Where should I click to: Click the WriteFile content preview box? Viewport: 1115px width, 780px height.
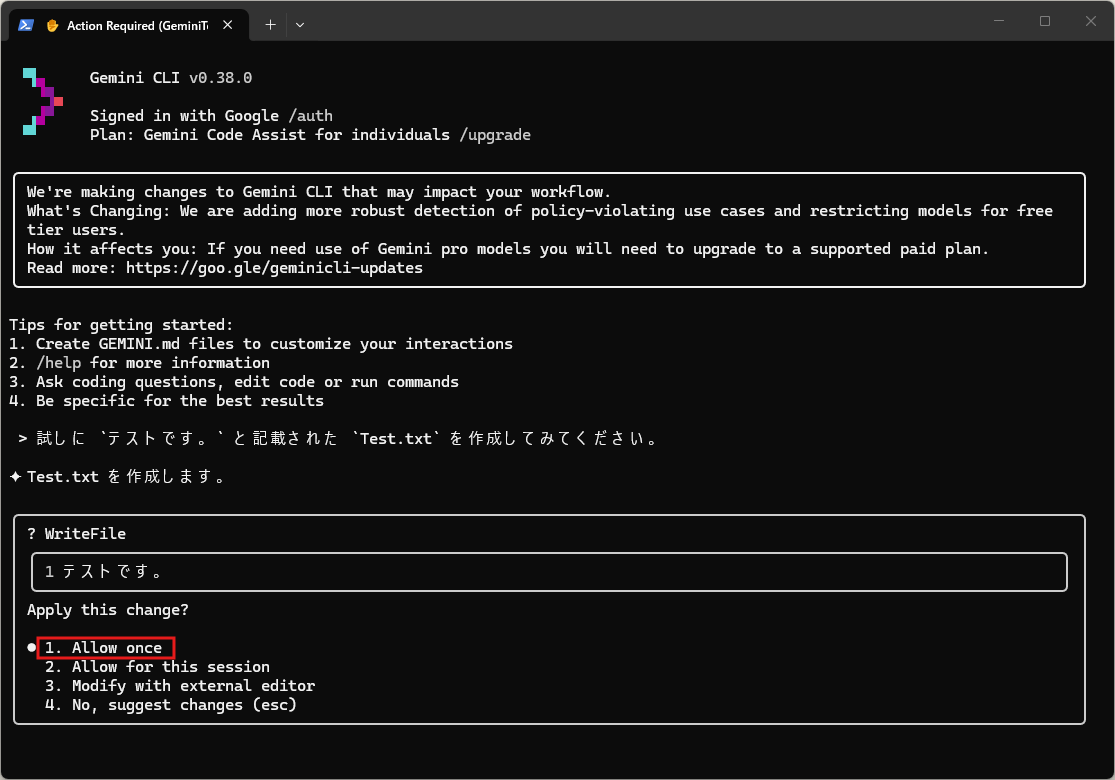coord(549,572)
